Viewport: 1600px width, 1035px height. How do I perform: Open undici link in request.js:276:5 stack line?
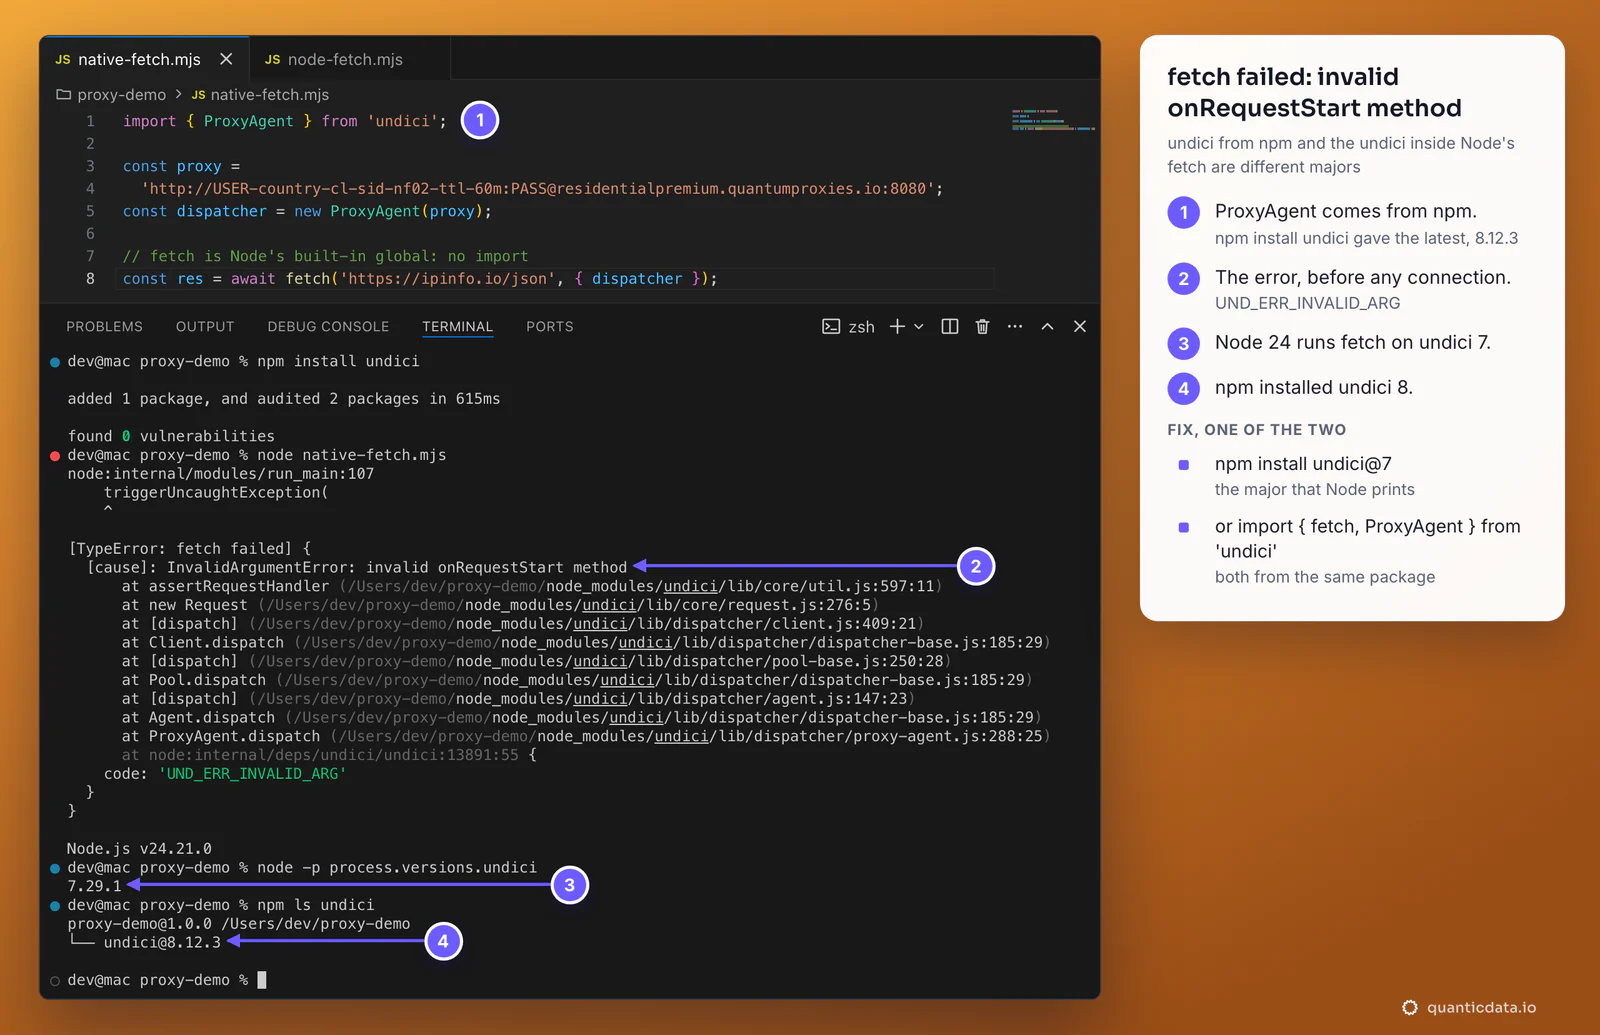pos(609,605)
